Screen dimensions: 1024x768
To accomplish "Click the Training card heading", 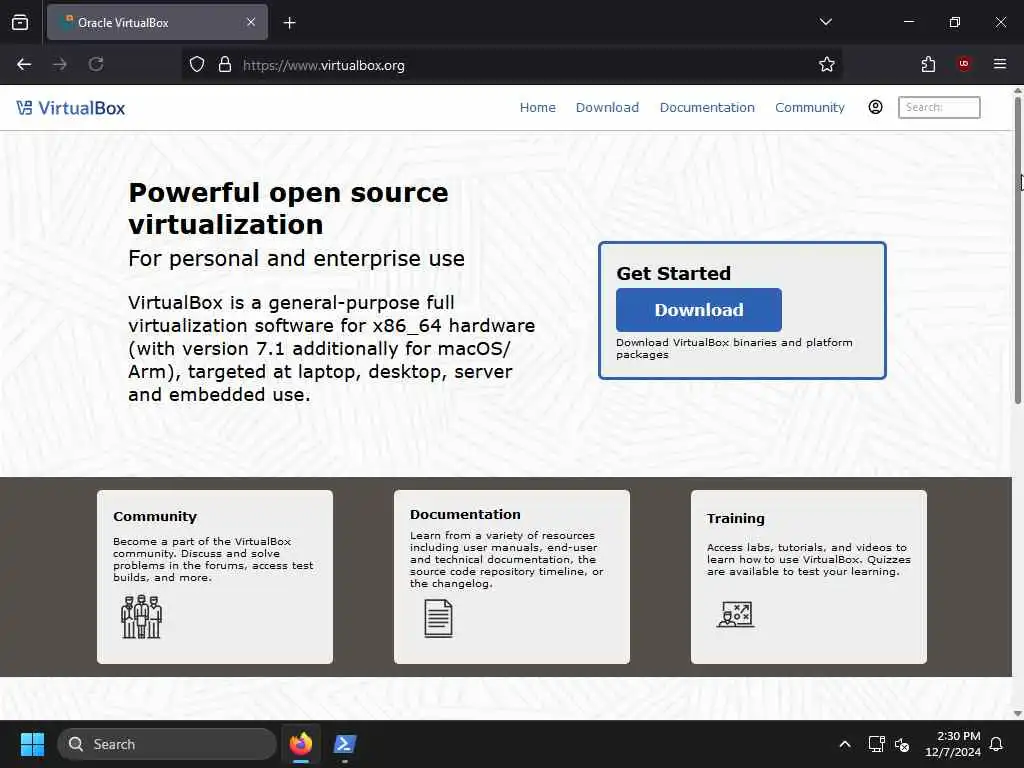I will coord(735,519).
